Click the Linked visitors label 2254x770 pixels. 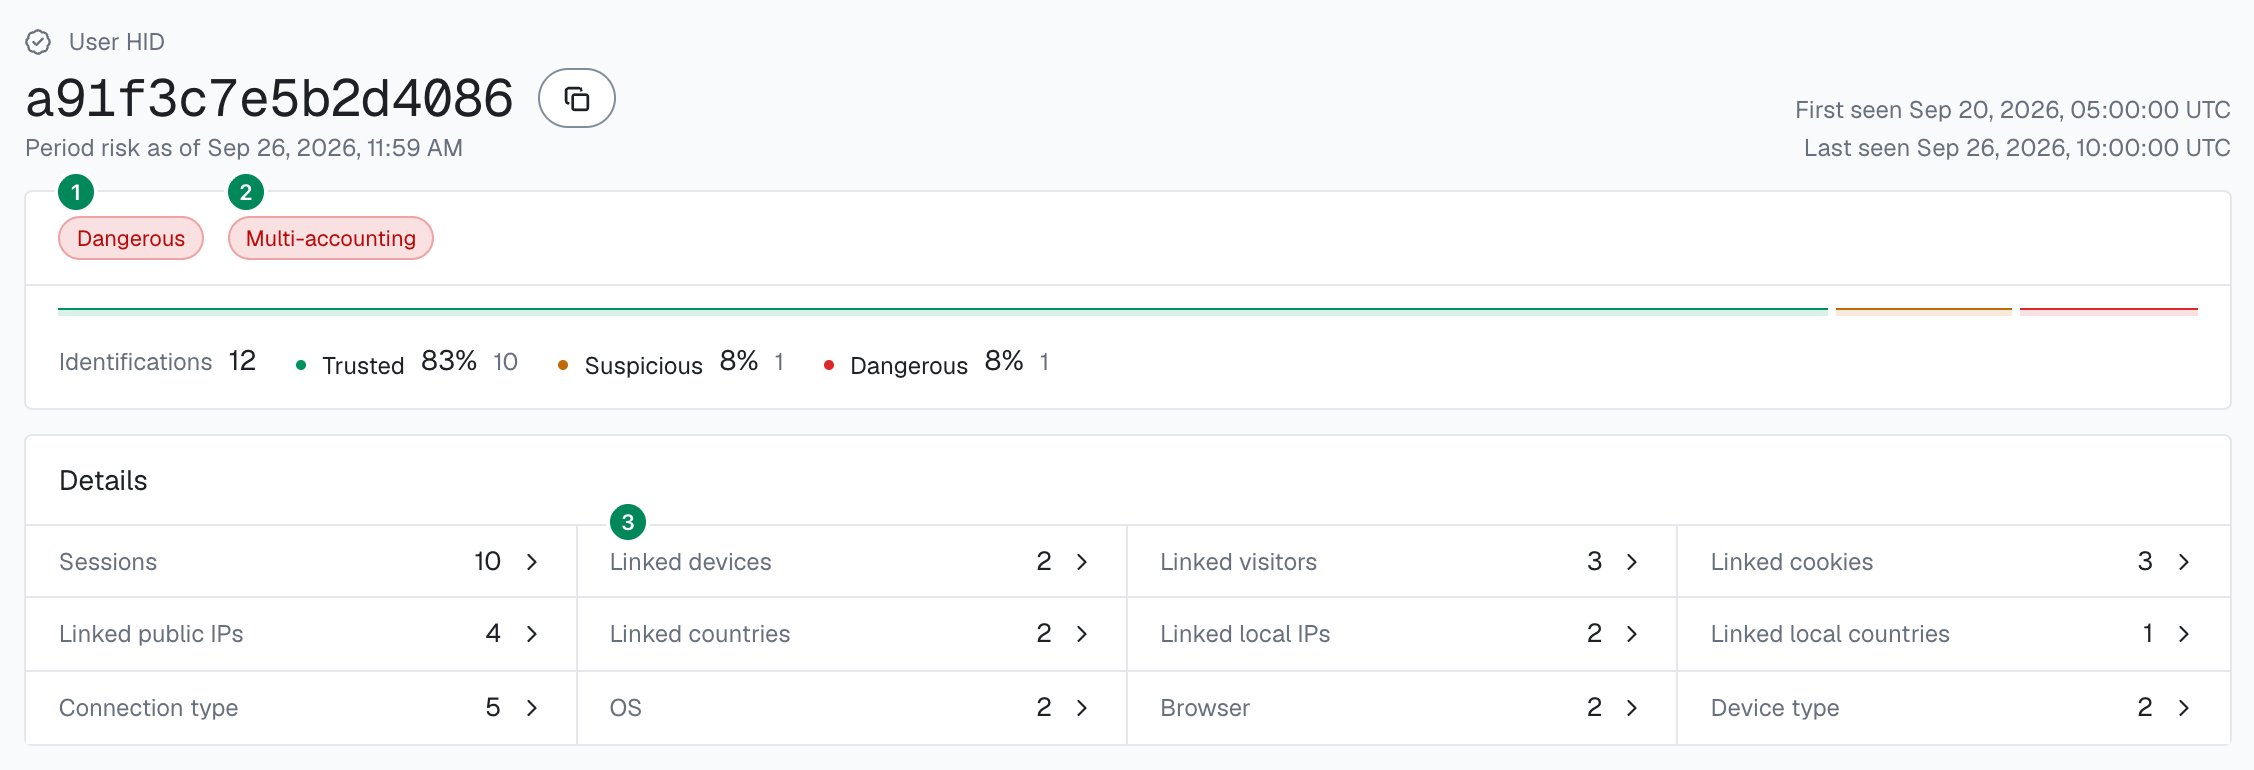tap(1239, 562)
